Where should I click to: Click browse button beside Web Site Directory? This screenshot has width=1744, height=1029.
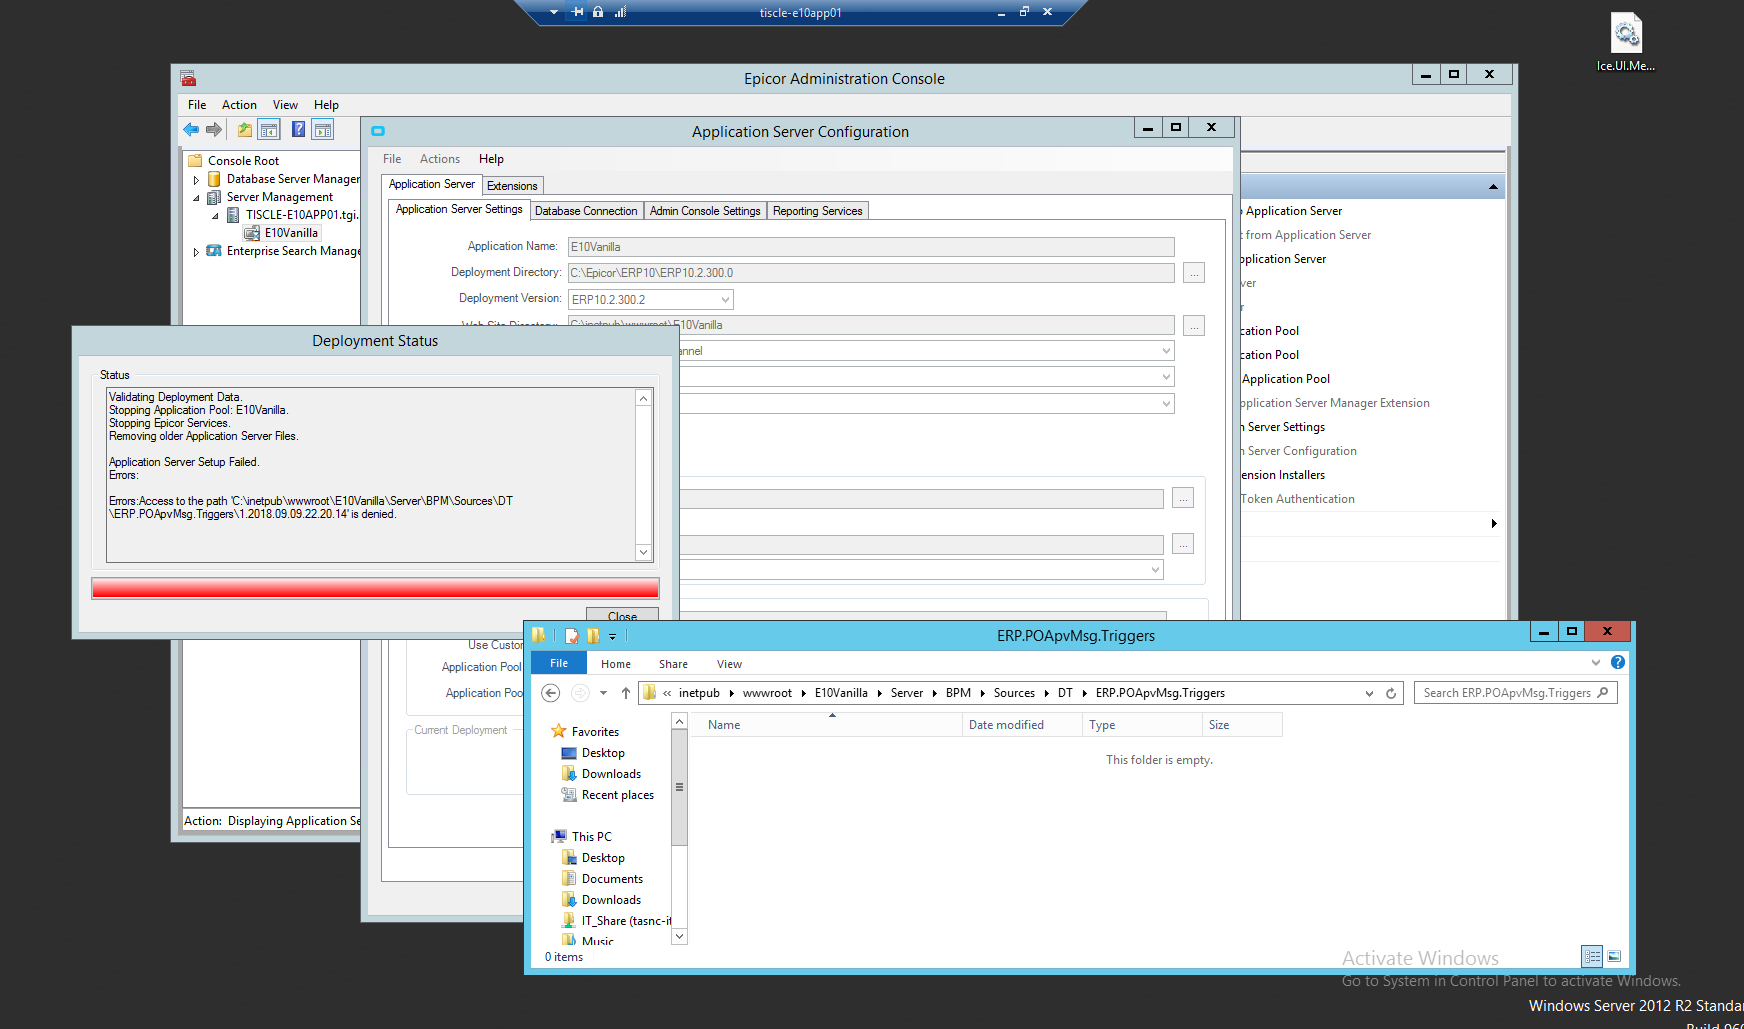pyautogui.click(x=1194, y=326)
